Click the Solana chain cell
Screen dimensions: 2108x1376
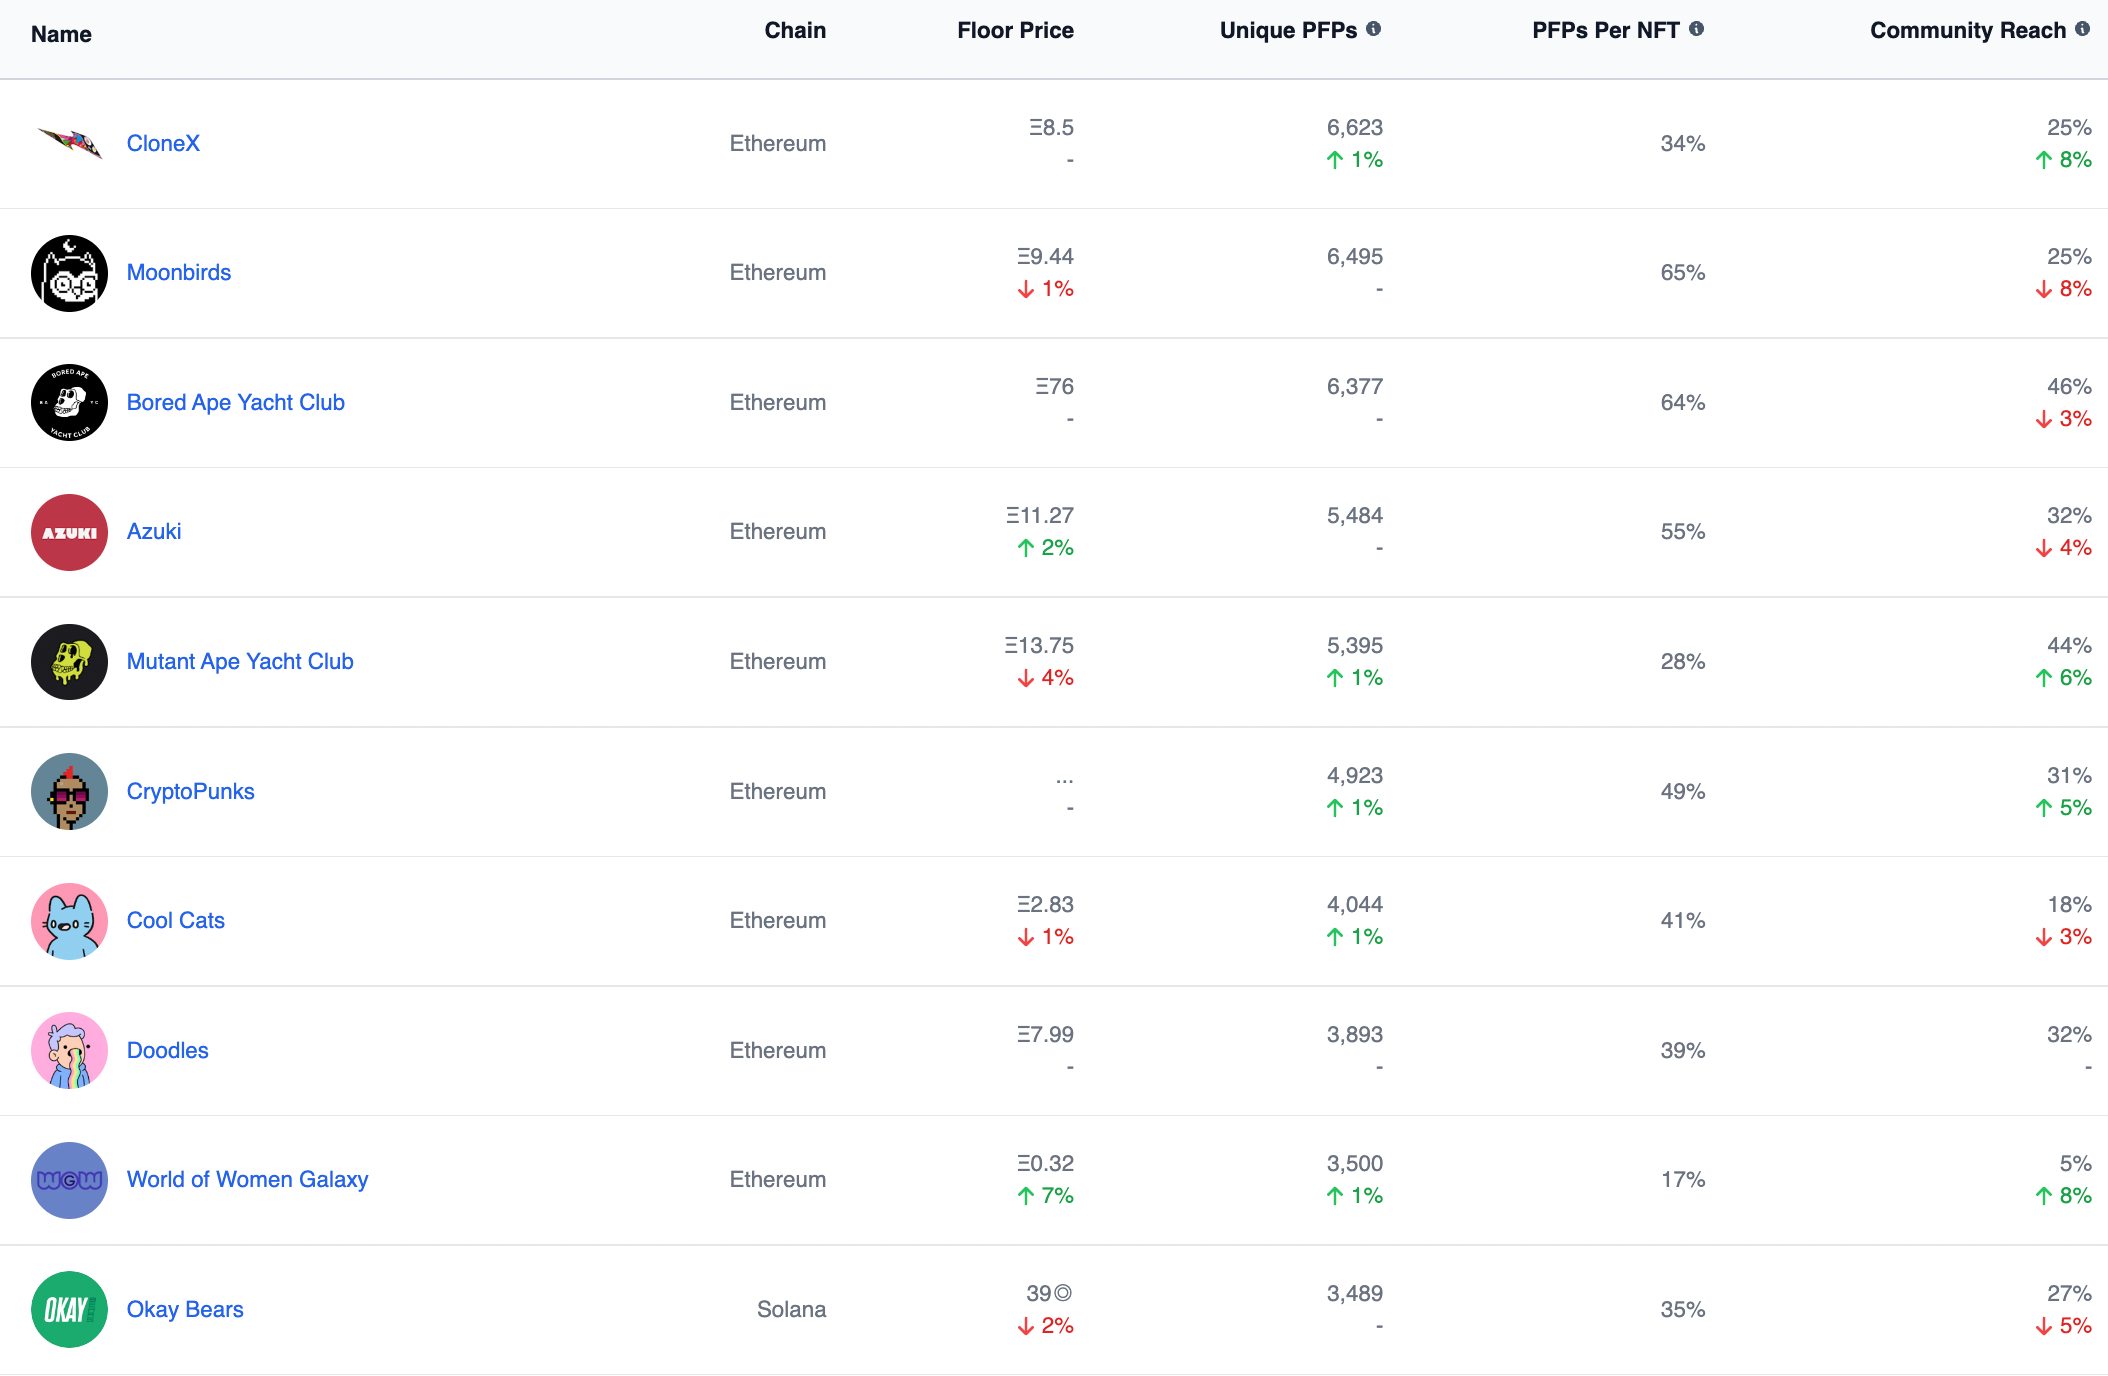791,1309
